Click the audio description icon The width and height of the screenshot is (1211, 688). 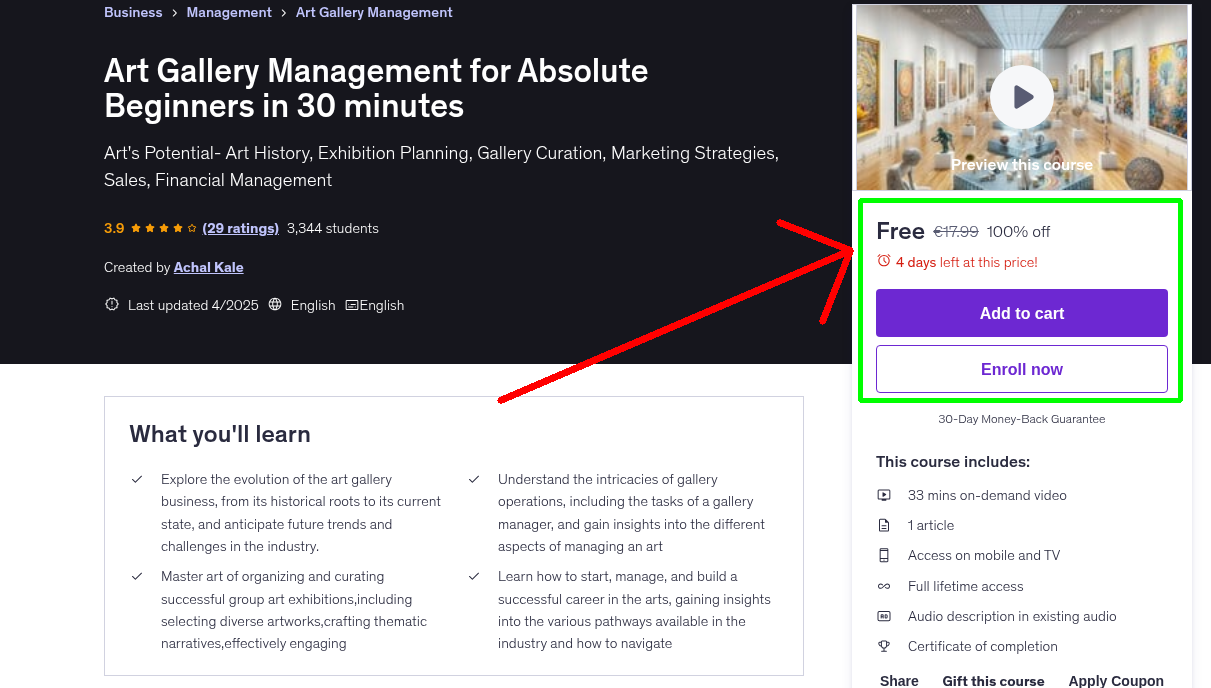(x=884, y=616)
